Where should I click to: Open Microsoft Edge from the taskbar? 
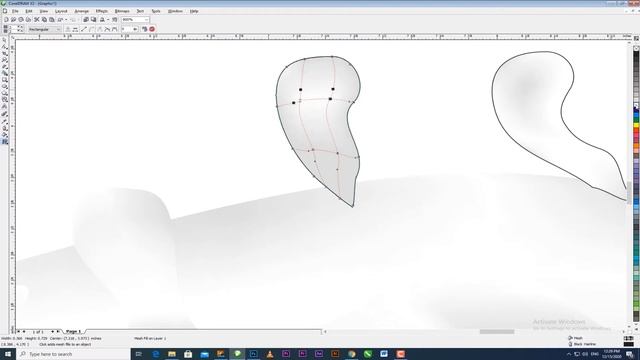coord(156,354)
